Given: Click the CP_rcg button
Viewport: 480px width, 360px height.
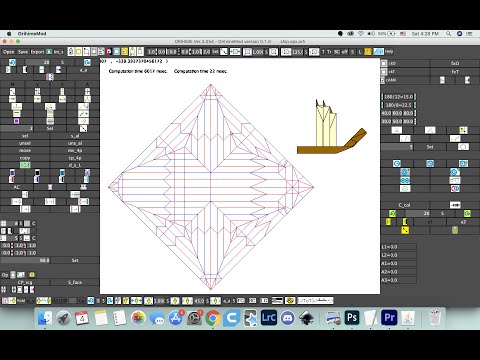Looking at the screenshot, I should [25, 282].
